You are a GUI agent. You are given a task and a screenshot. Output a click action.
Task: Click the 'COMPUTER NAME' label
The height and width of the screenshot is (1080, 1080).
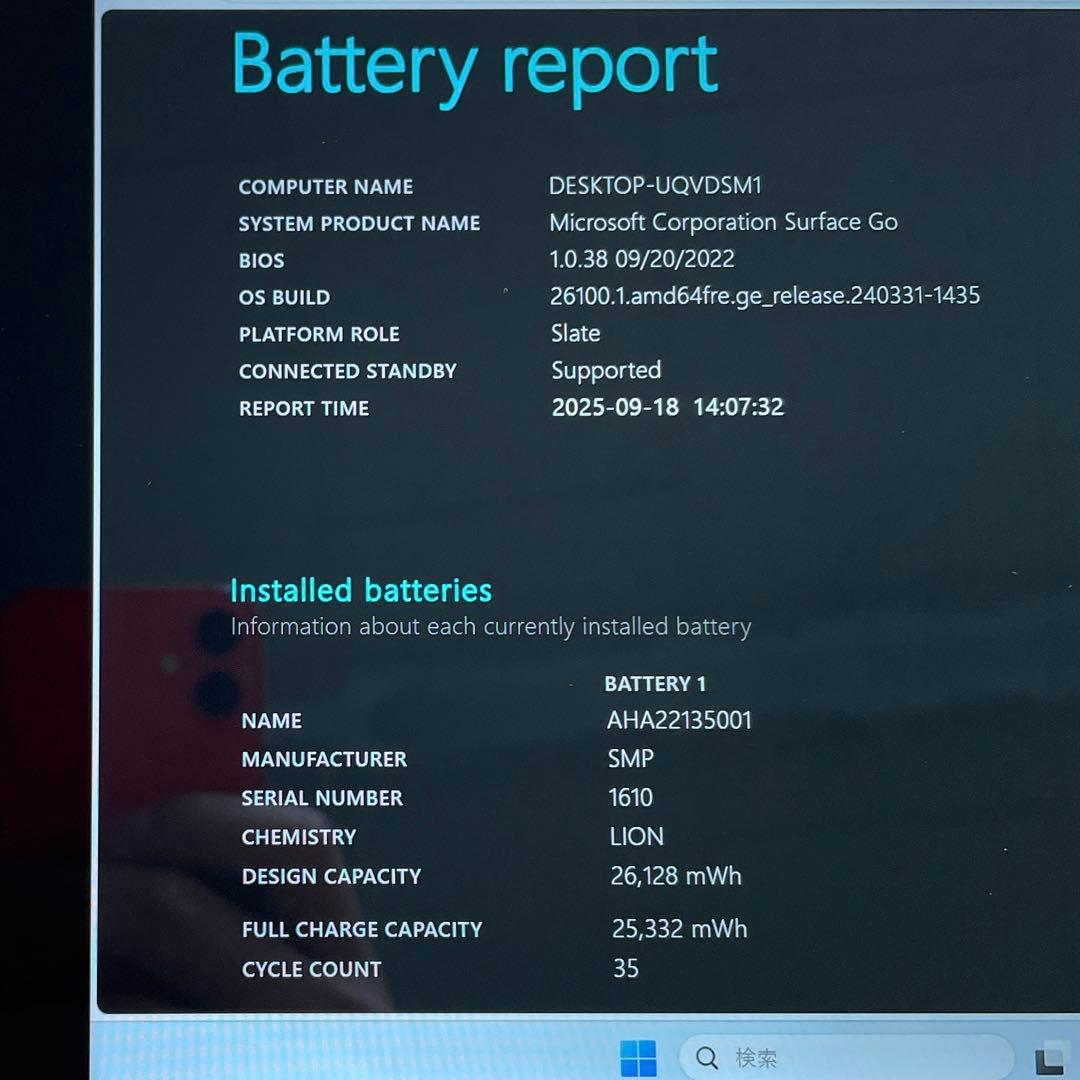pyautogui.click(x=326, y=187)
